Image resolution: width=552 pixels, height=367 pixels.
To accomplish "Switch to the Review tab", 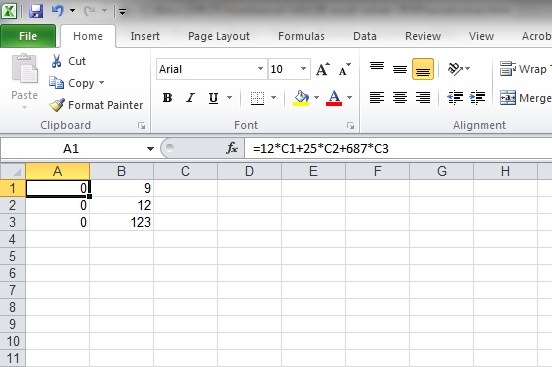I will point(423,36).
